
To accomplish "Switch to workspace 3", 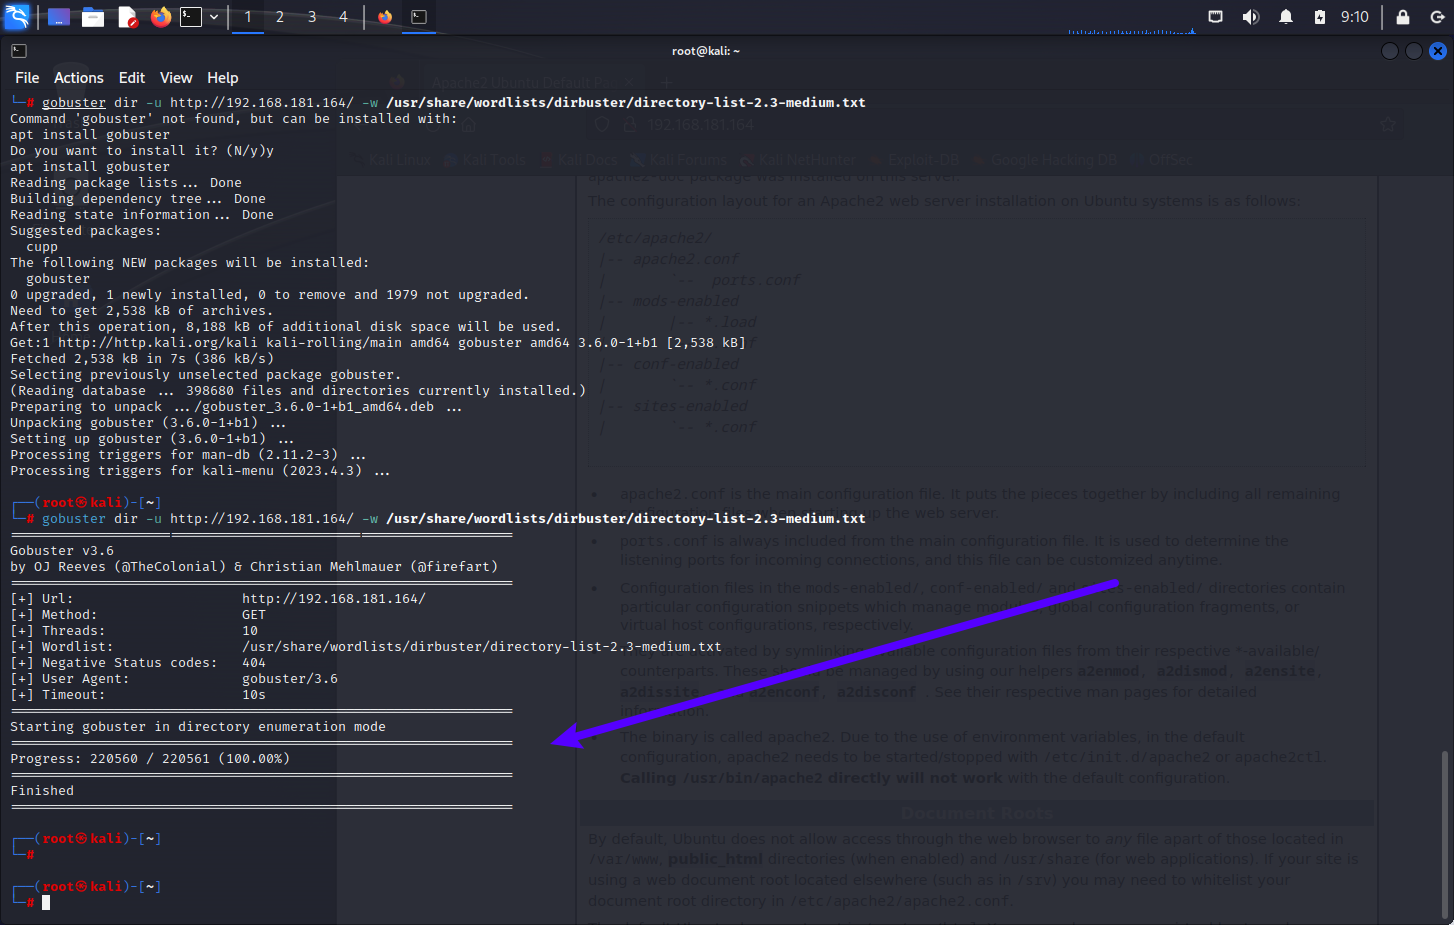I will [x=312, y=17].
